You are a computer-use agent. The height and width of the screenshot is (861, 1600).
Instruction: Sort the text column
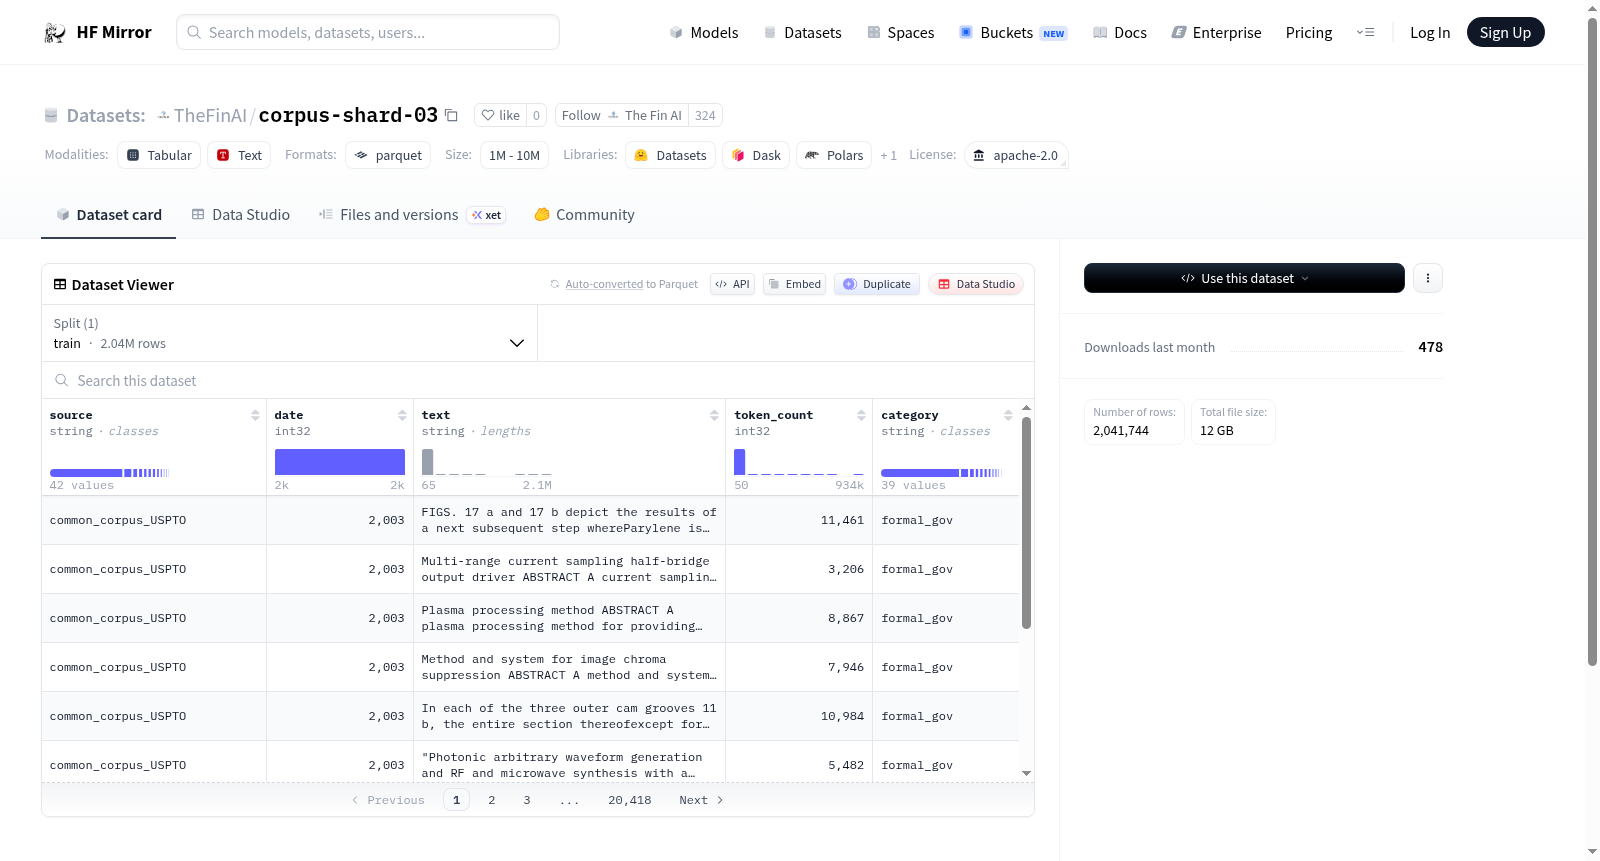click(714, 415)
